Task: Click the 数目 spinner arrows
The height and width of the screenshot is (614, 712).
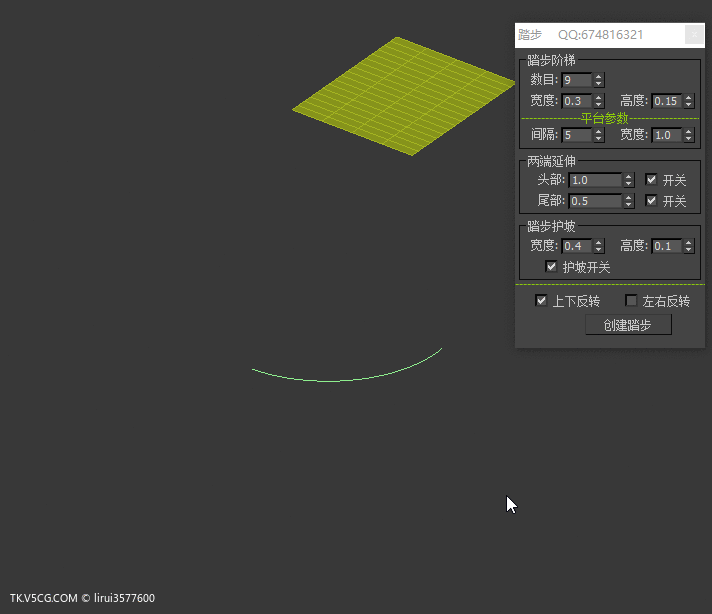Action: (x=599, y=80)
